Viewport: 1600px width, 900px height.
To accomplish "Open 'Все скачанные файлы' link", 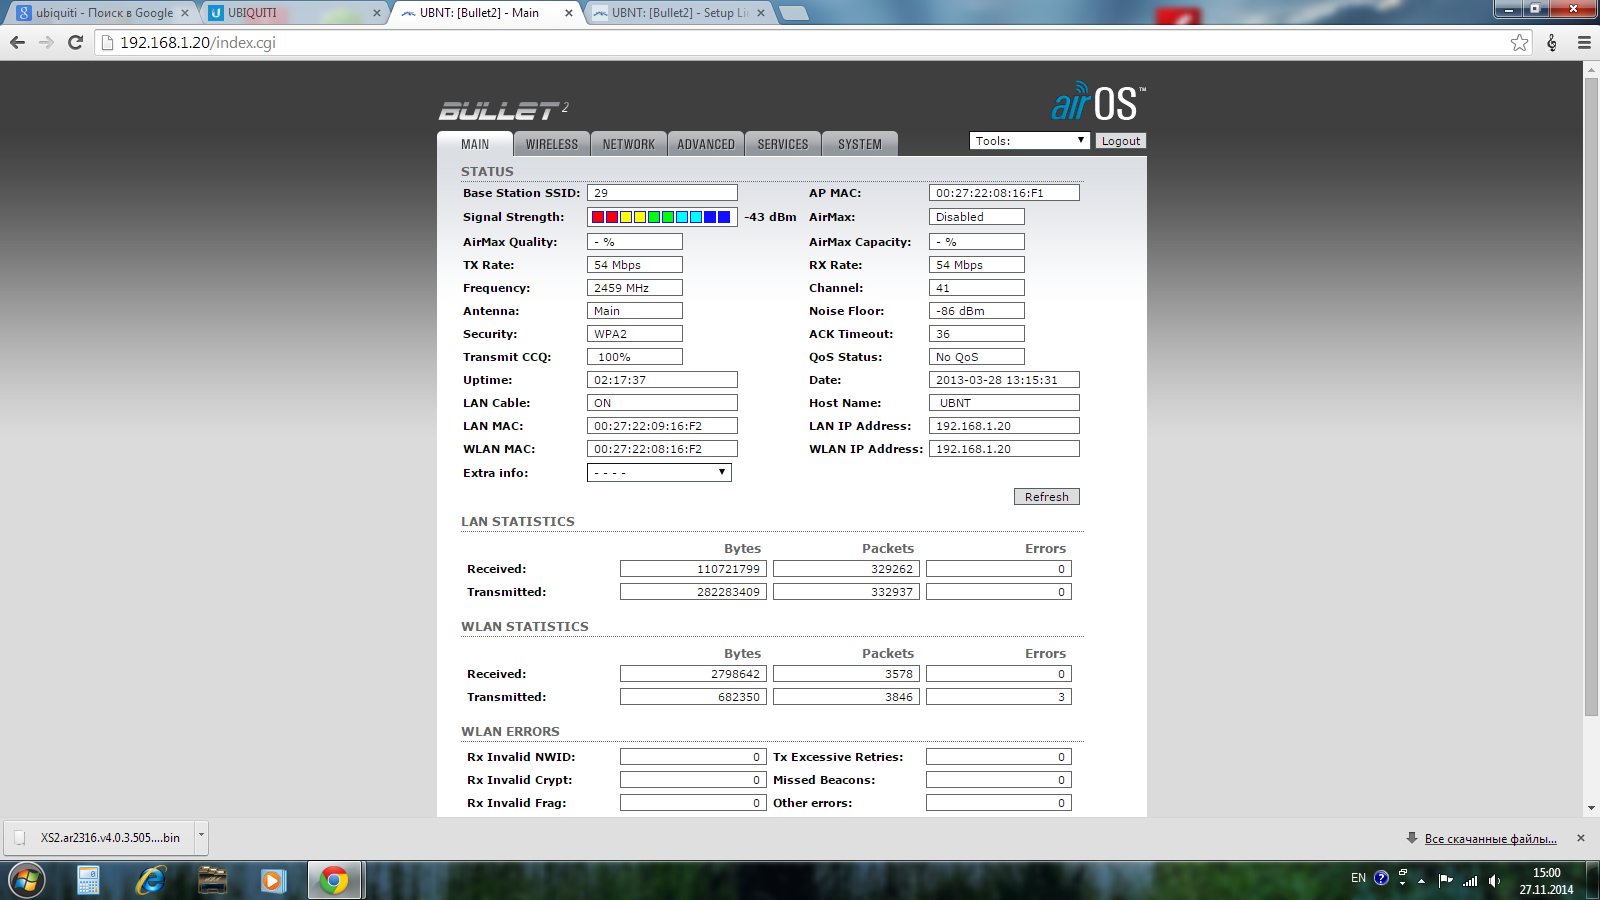I will 1490,838.
